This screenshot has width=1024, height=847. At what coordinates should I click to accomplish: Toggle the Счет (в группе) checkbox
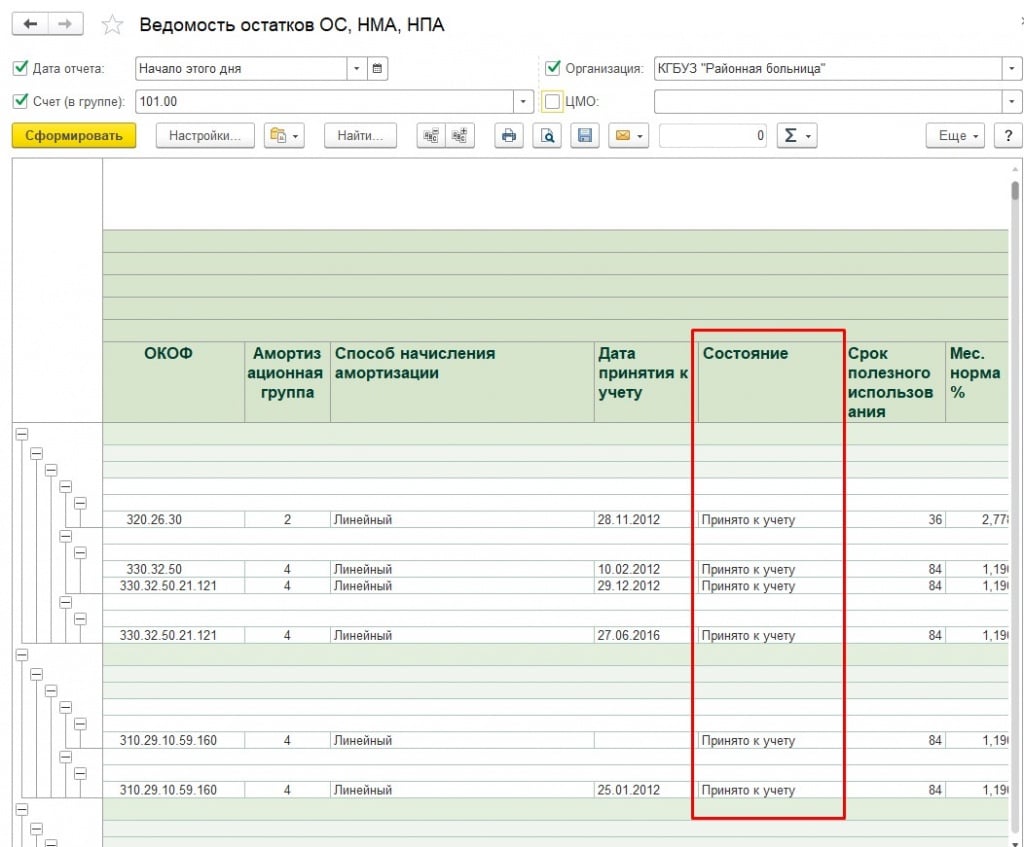click(20, 102)
